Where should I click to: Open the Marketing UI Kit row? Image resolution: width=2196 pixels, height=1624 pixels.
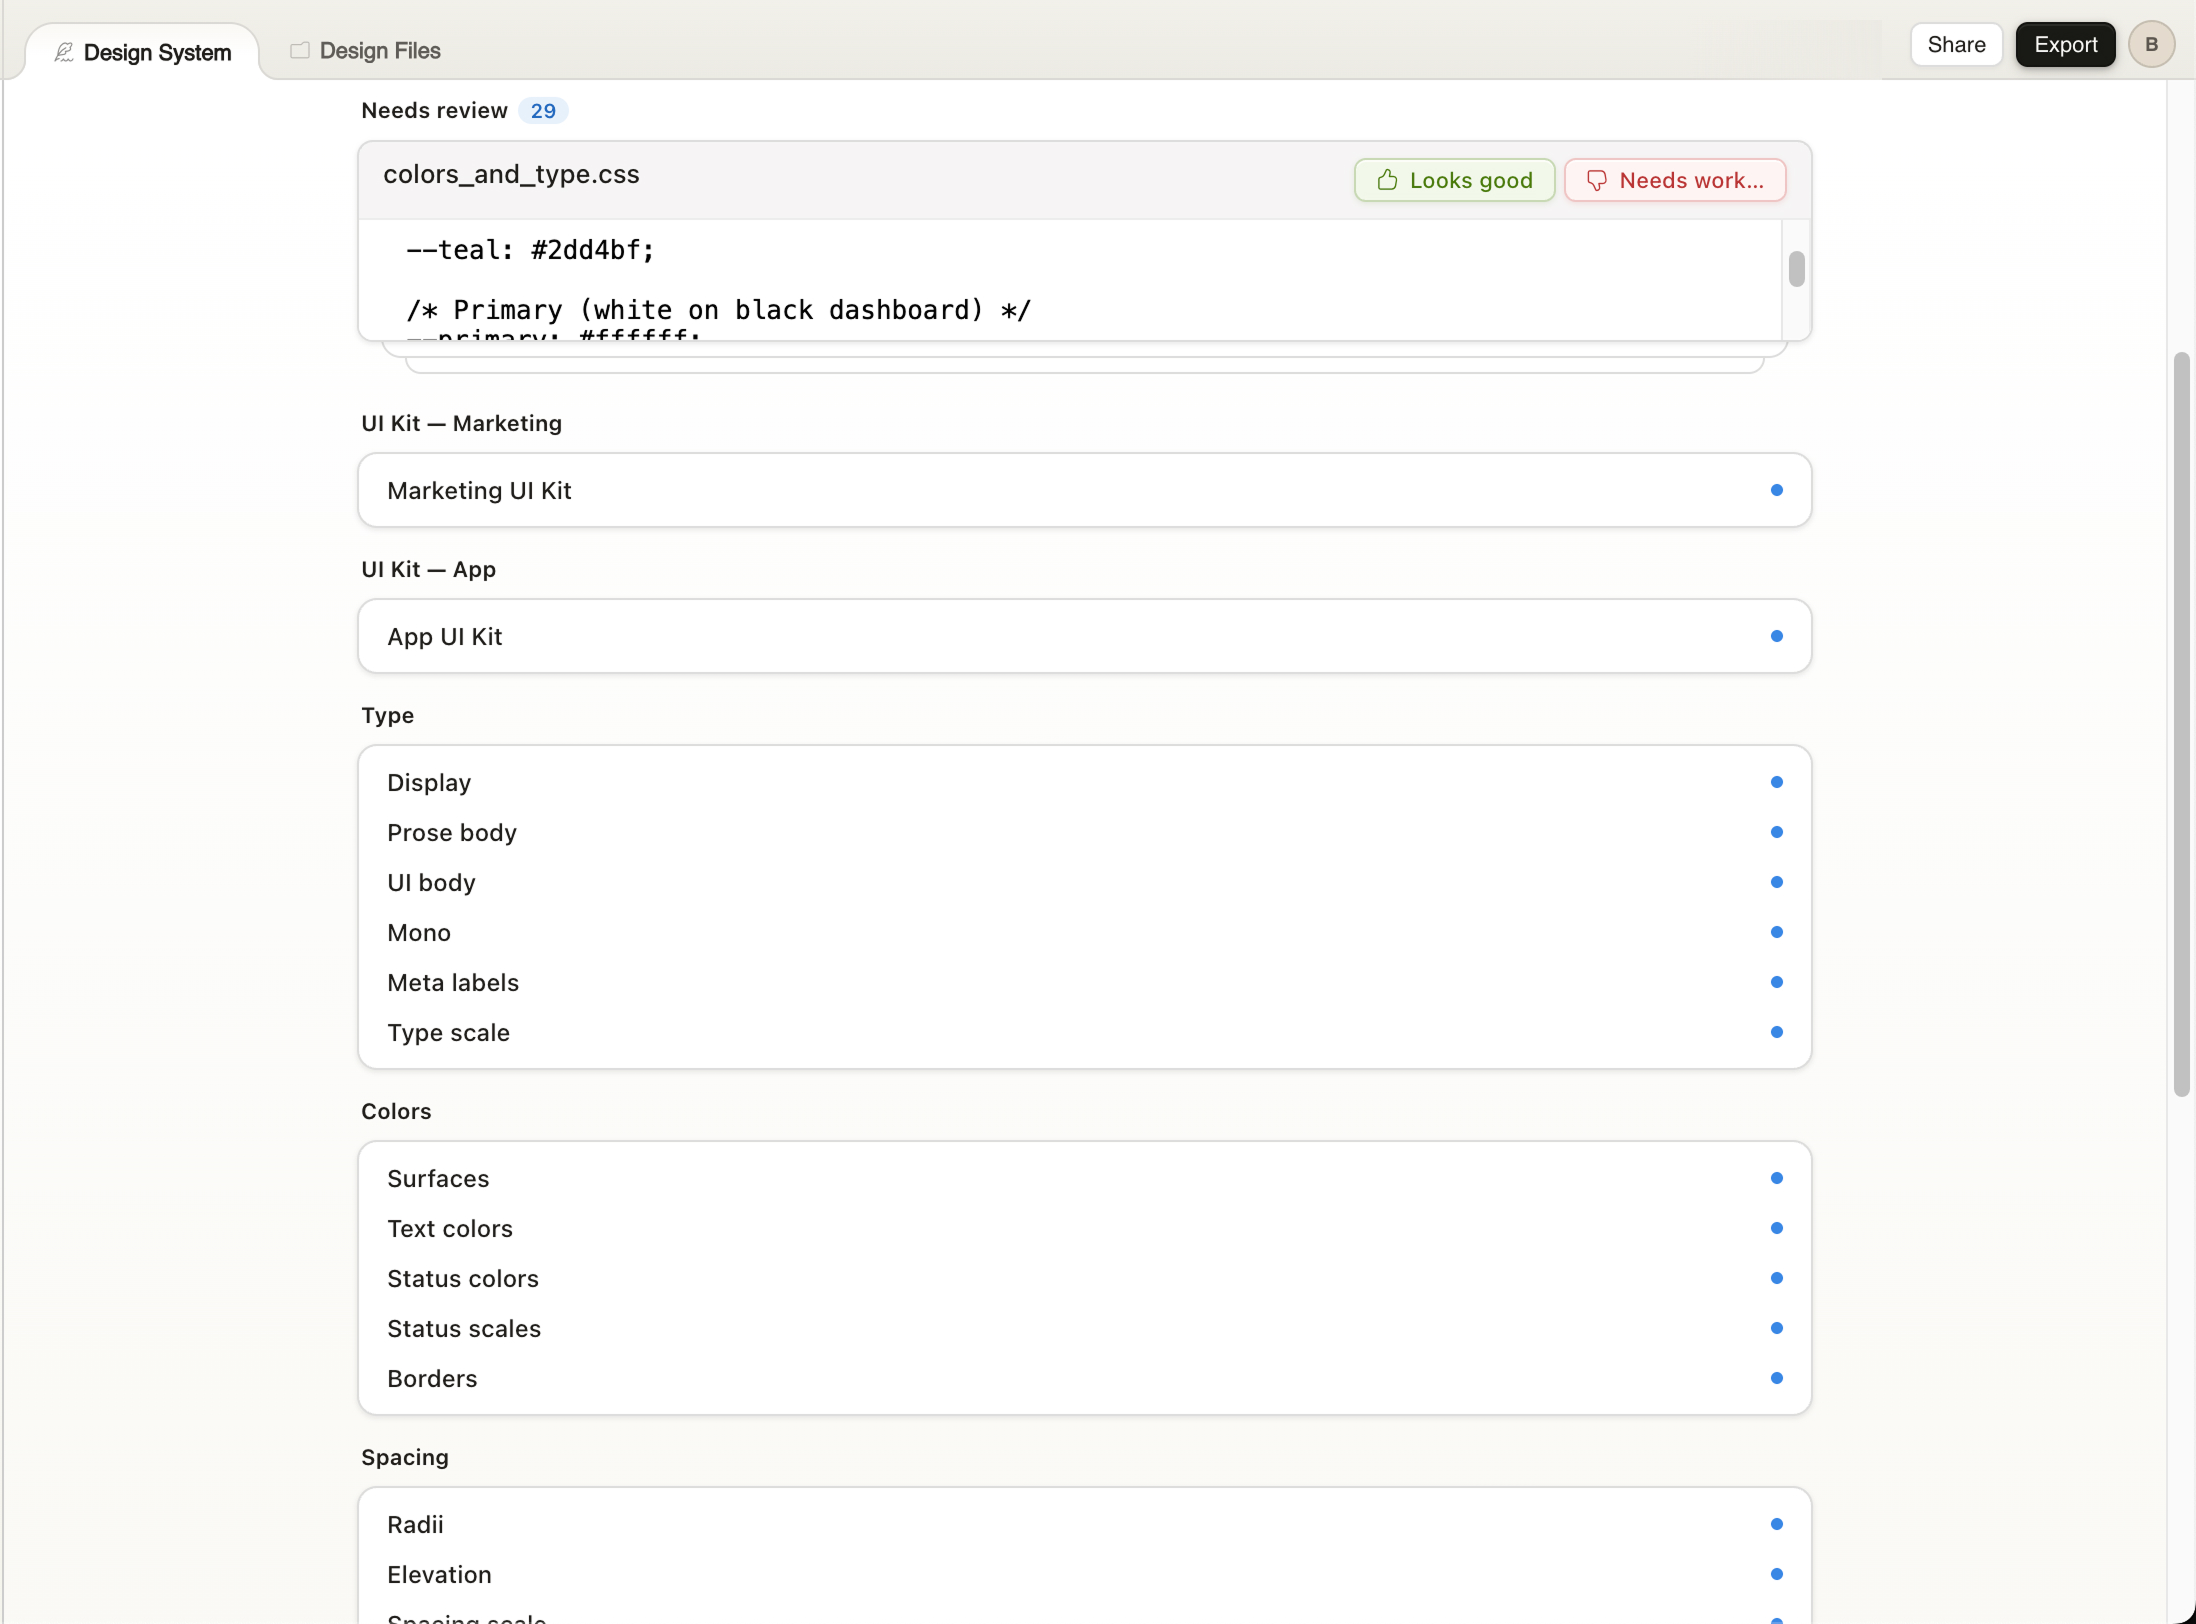(1084, 490)
